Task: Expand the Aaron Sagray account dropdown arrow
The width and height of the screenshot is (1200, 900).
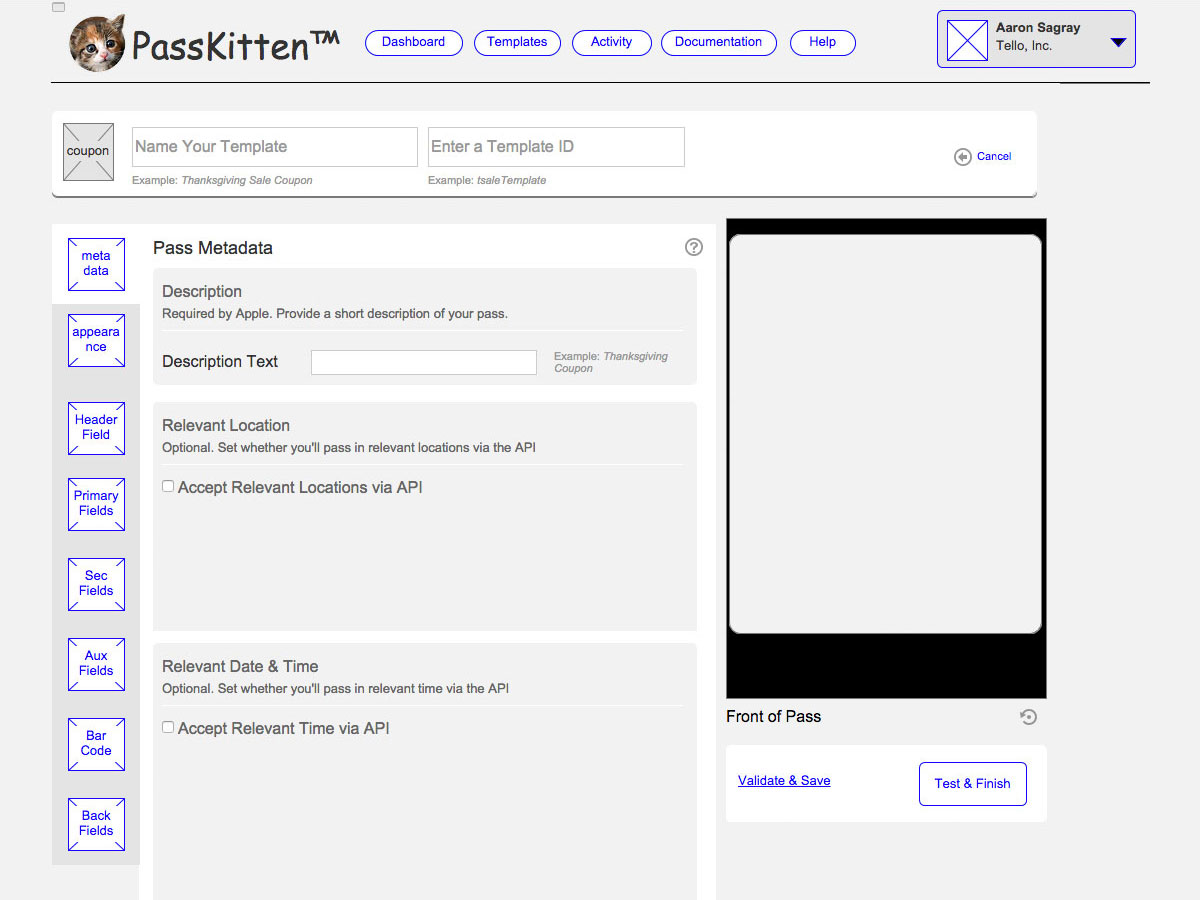Action: coord(1118,42)
